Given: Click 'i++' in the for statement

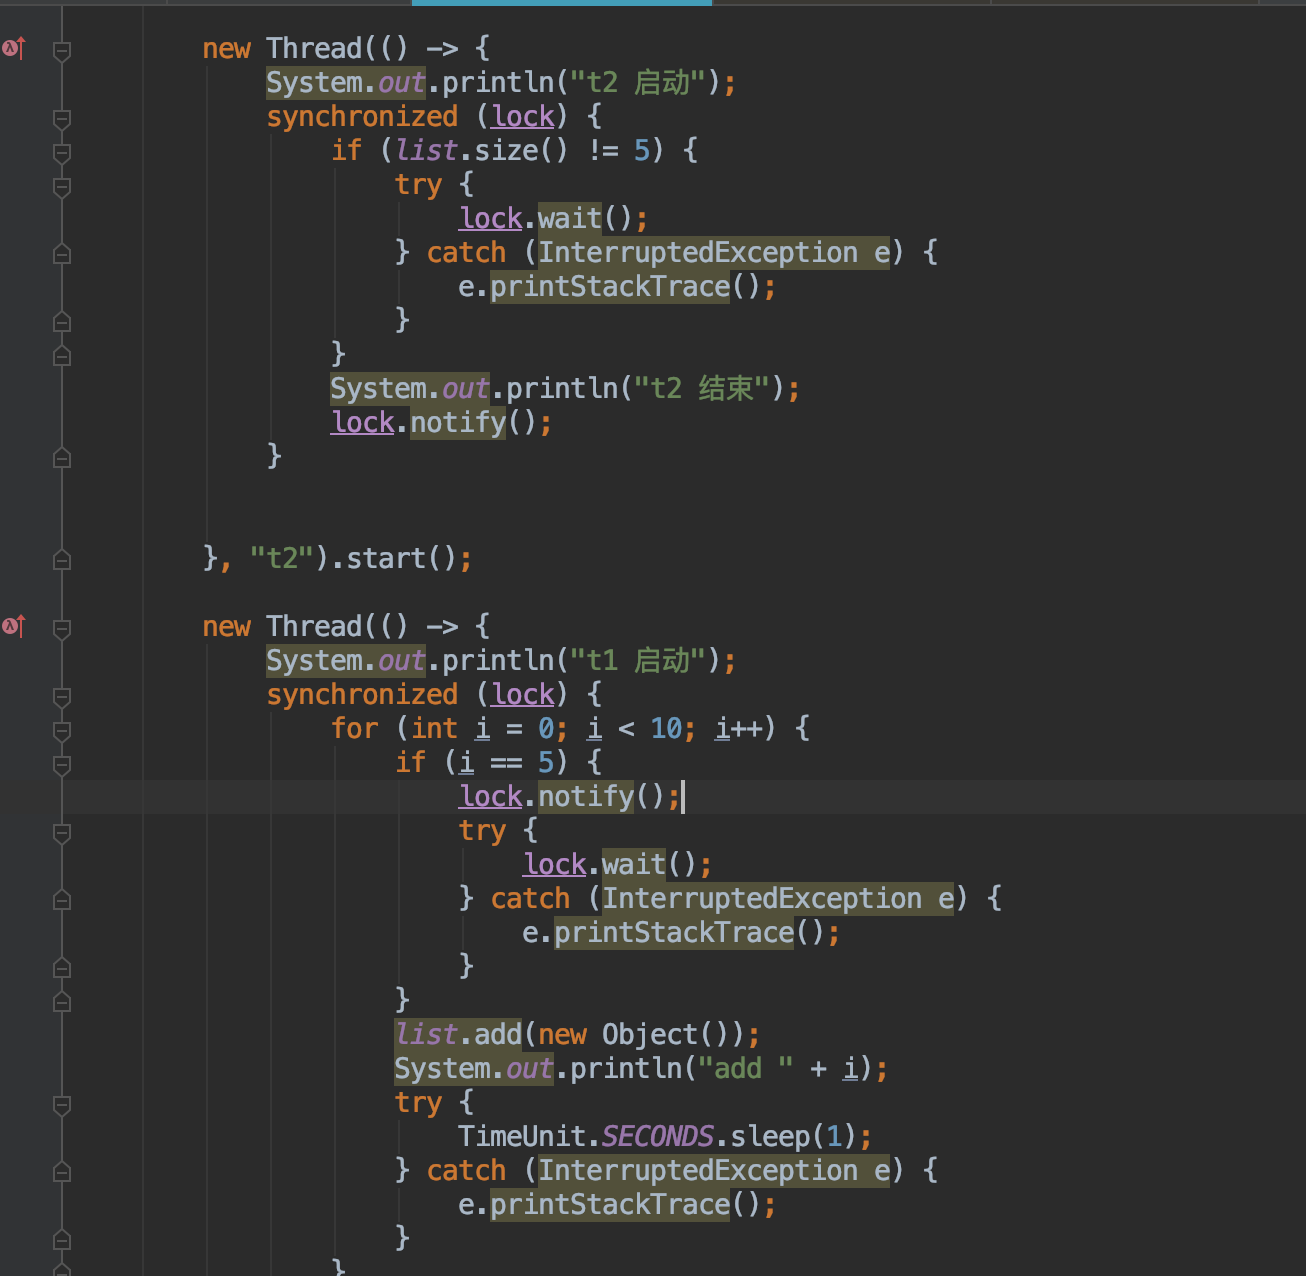Looking at the screenshot, I should (x=738, y=728).
